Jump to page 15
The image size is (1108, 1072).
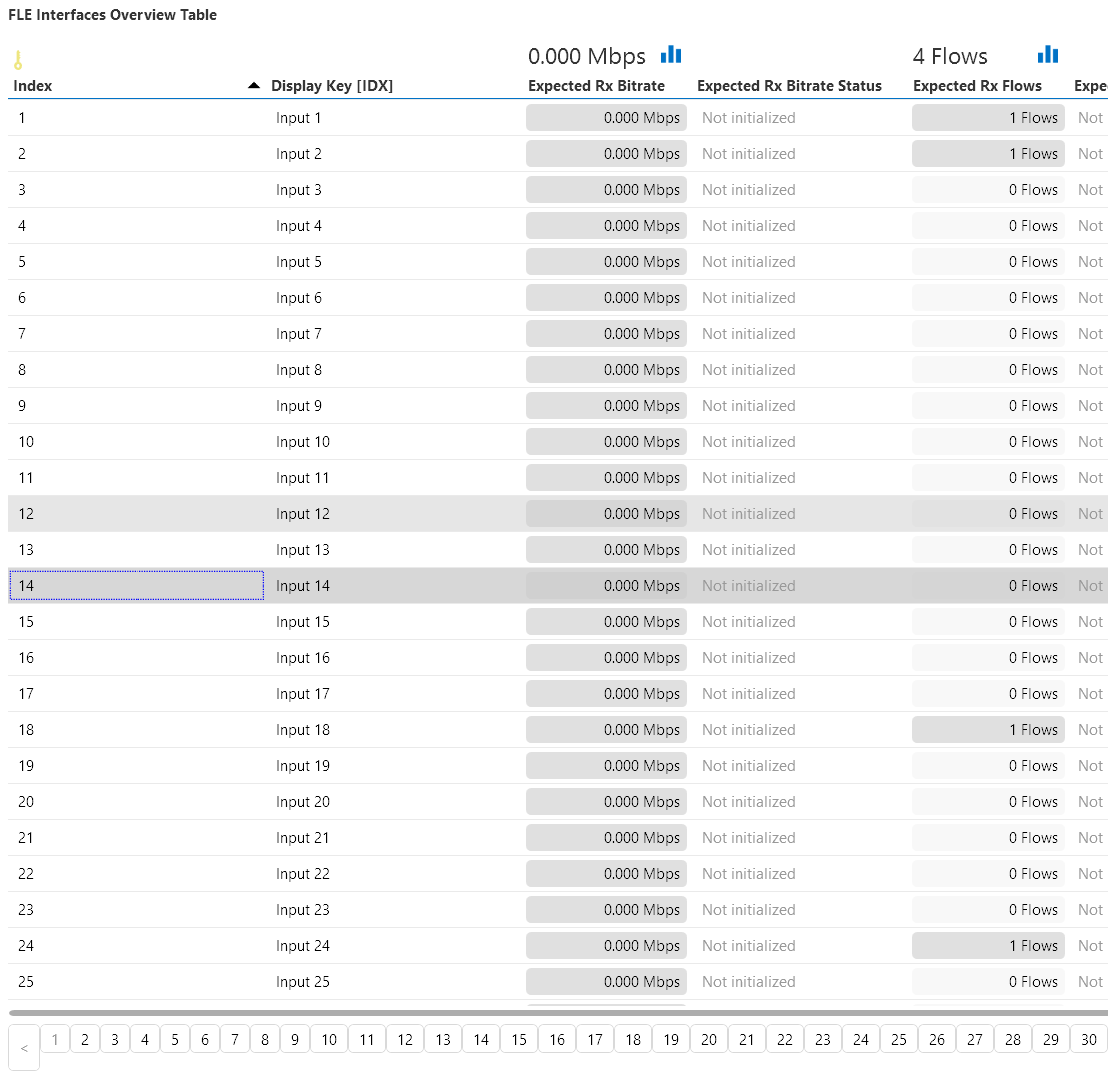coord(519,1040)
